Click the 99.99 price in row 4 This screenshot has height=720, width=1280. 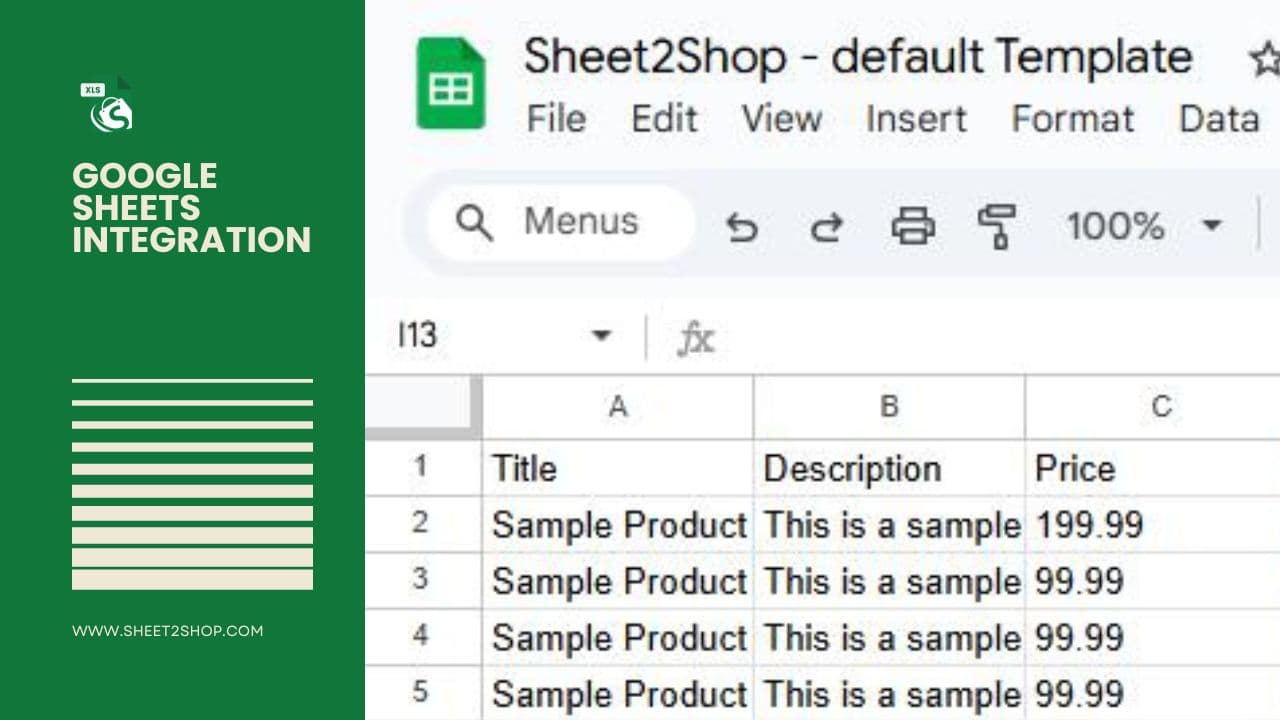coord(1153,636)
